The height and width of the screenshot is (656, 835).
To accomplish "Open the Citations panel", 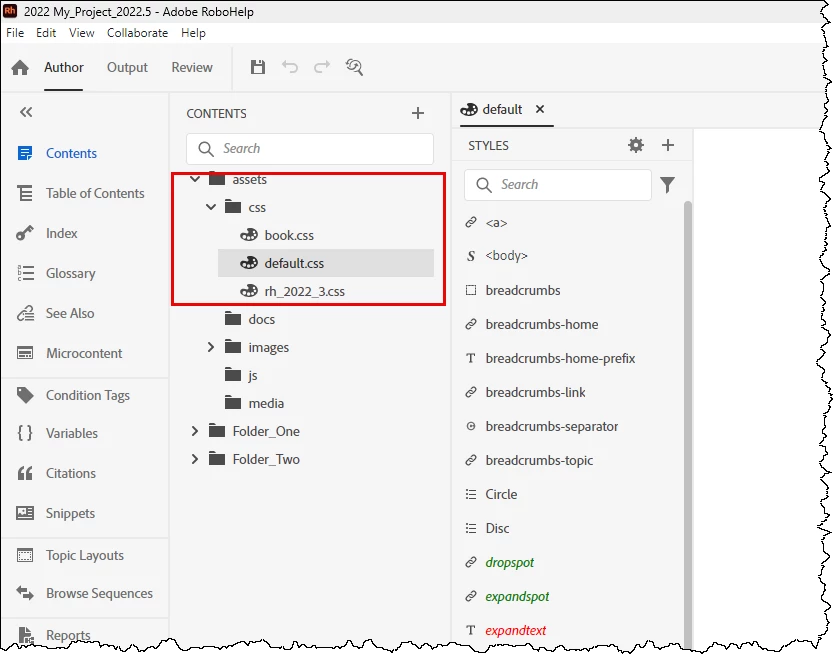I will point(56,473).
